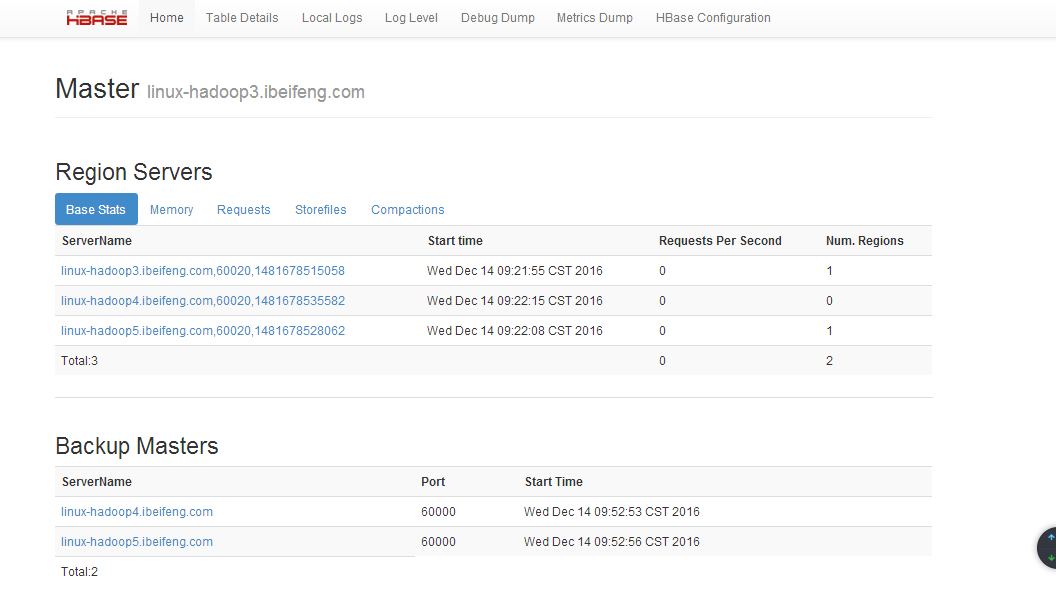This screenshot has height=589, width=1056.
Task: Select the Base Stats tab
Action: (x=96, y=209)
